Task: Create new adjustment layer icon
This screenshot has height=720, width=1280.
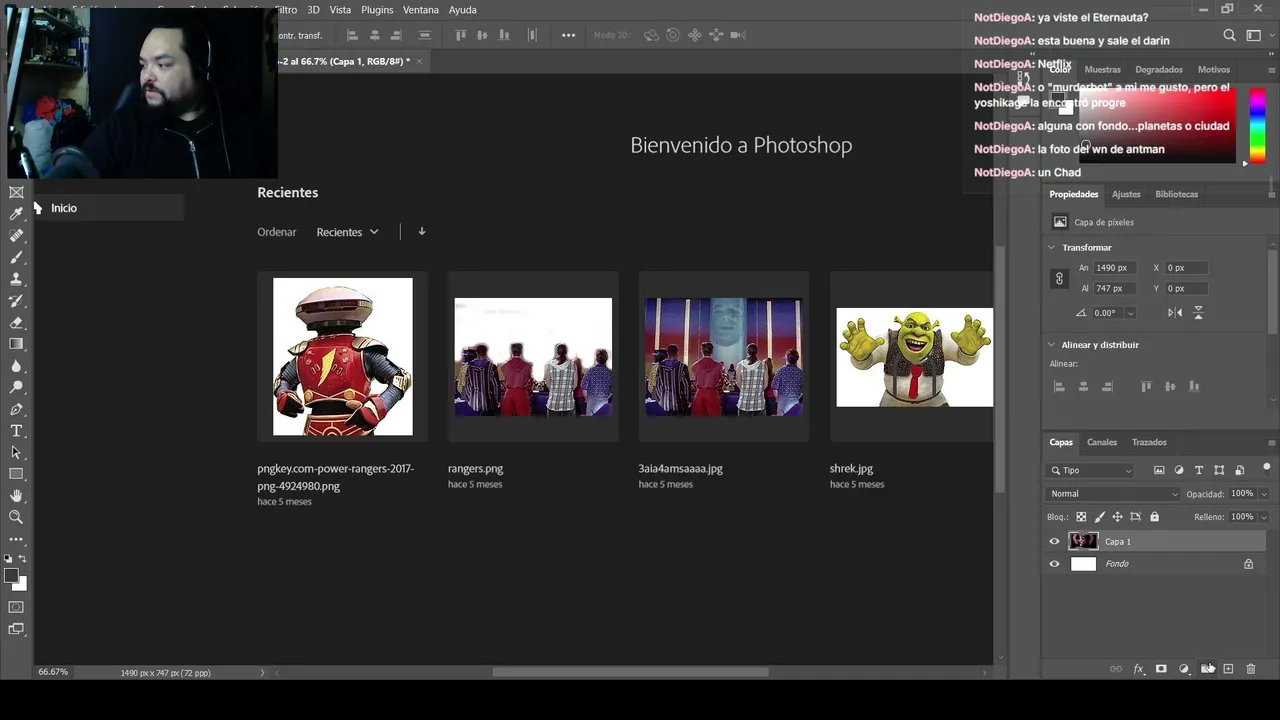Action: 1184,669
